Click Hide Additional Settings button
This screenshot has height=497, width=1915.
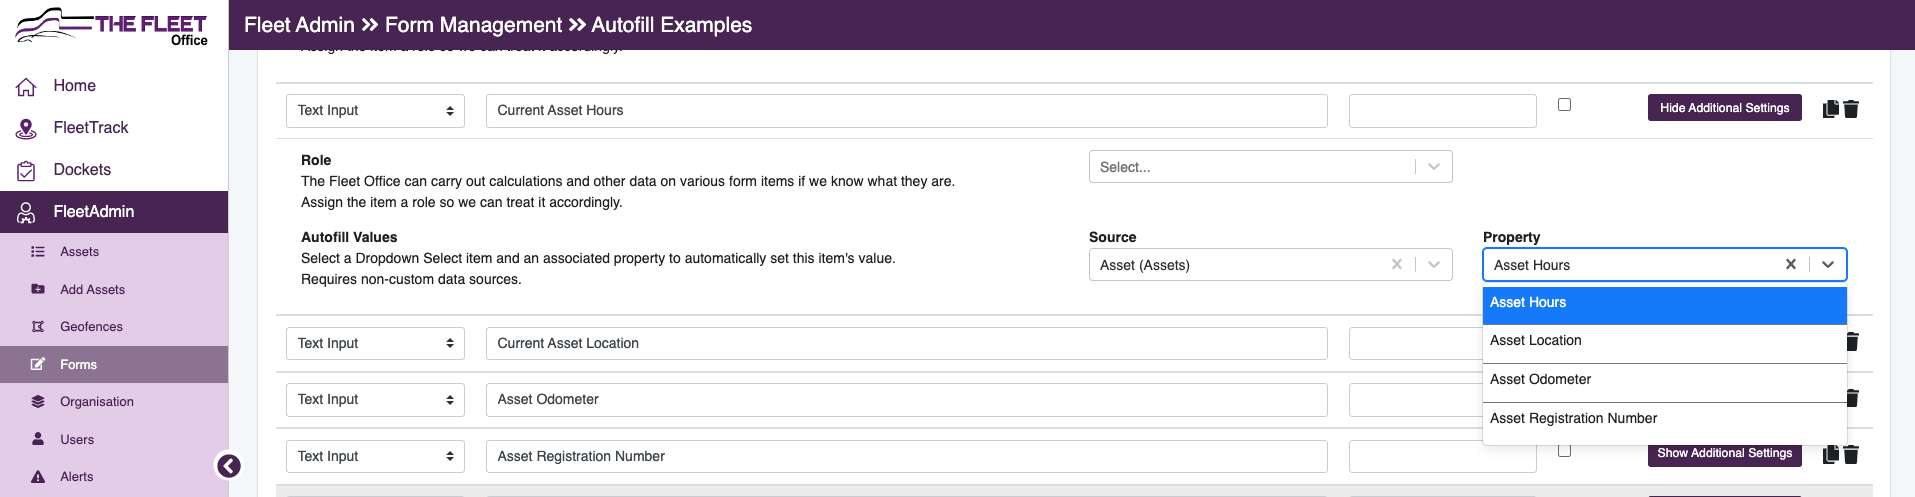[x=1724, y=108]
